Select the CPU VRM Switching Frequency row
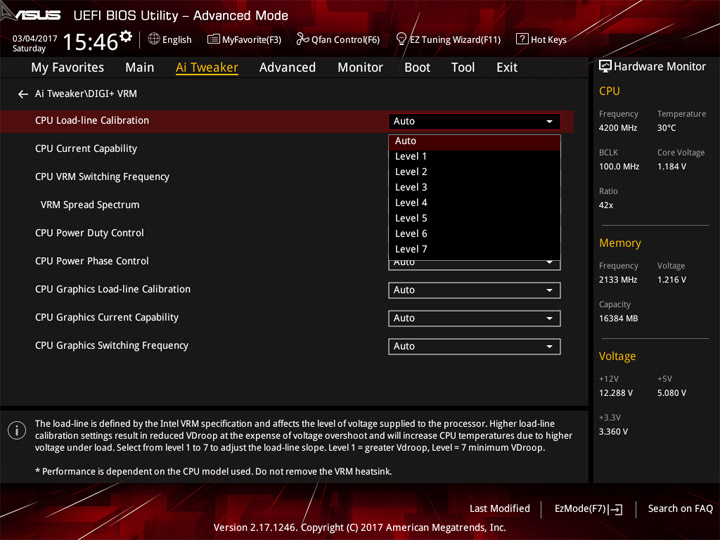This screenshot has width=720, height=540. tap(102, 177)
